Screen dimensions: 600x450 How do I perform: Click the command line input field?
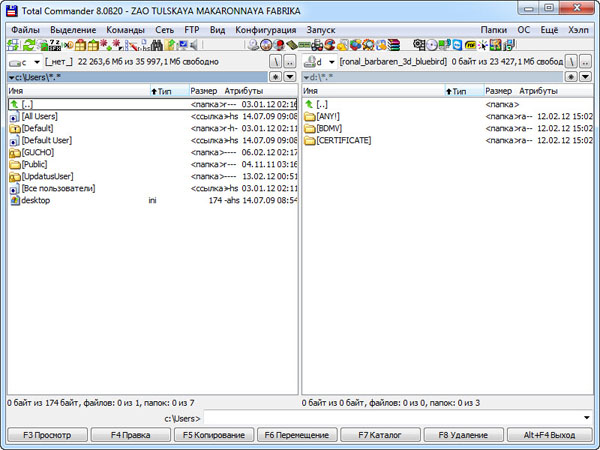pos(390,417)
